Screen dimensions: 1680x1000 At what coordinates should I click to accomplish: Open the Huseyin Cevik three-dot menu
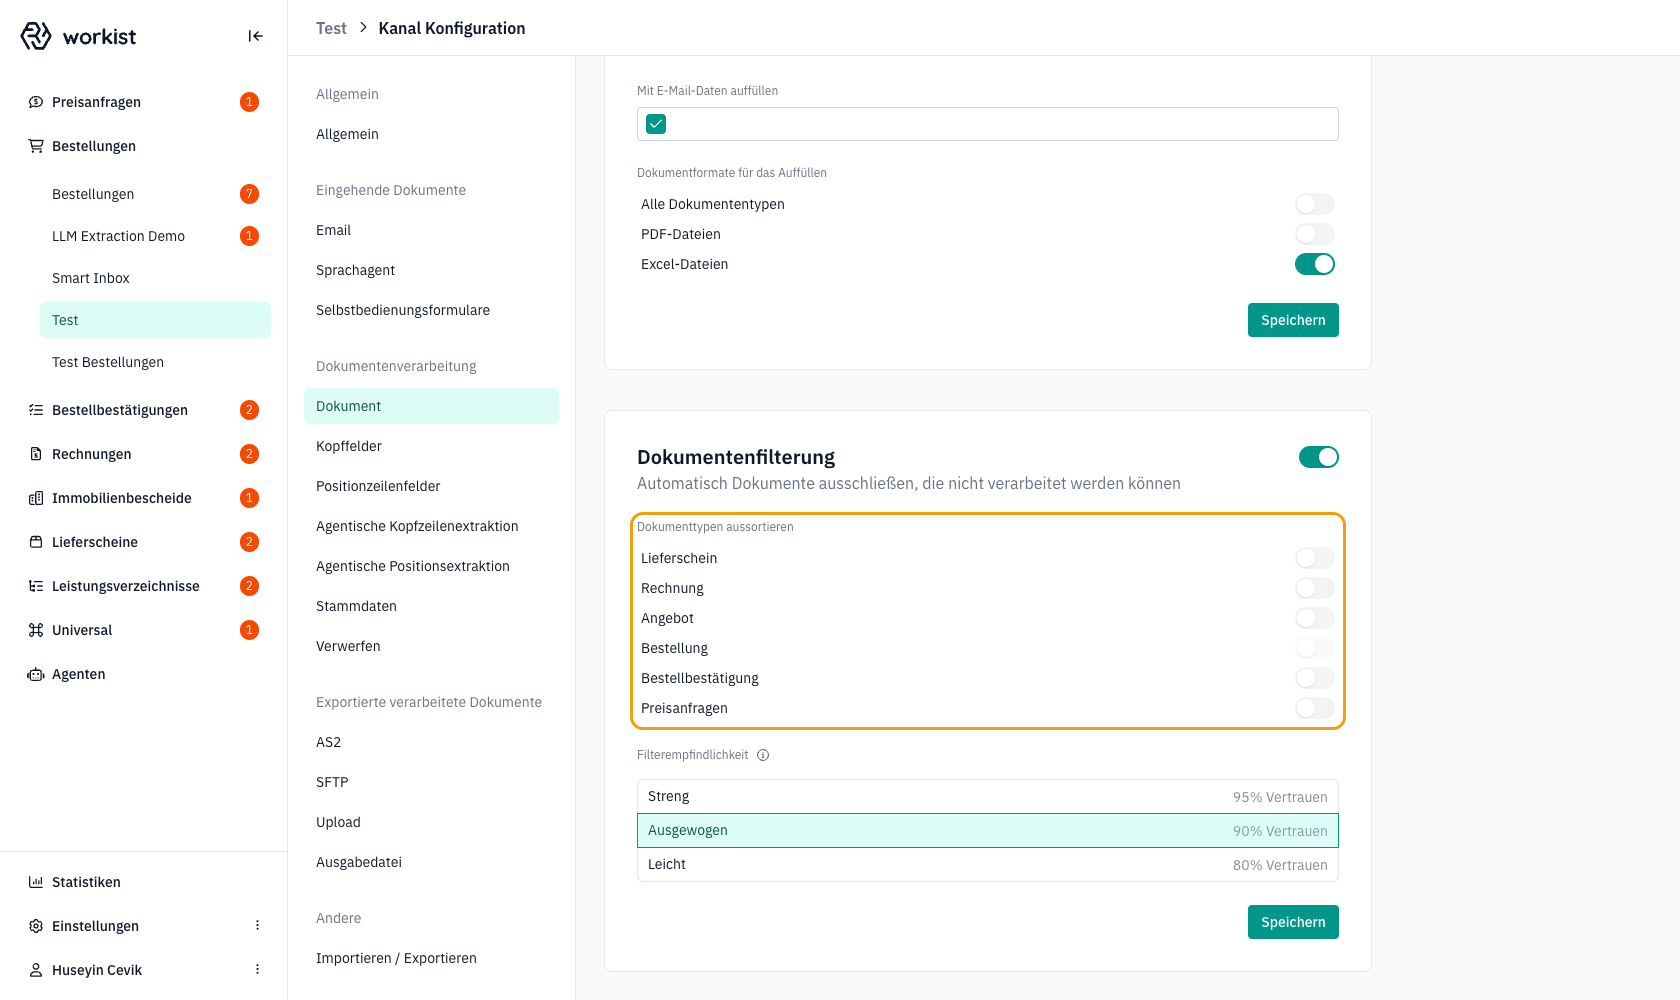(x=257, y=970)
